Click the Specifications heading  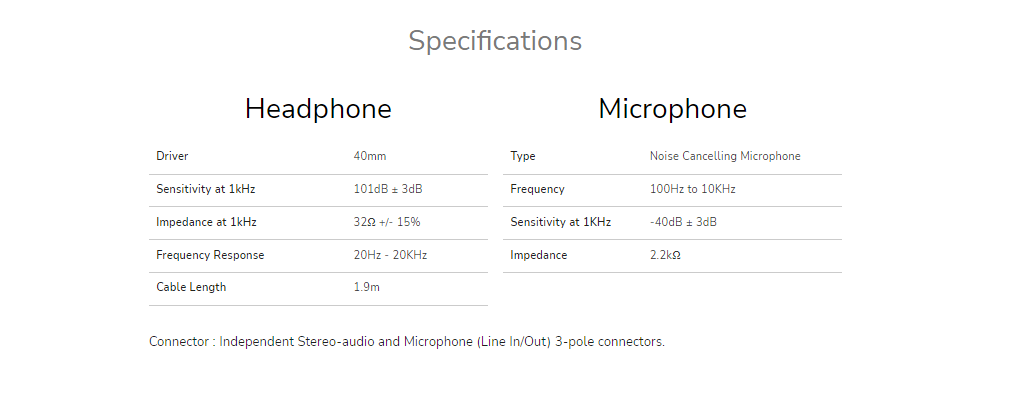click(x=494, y=41)
